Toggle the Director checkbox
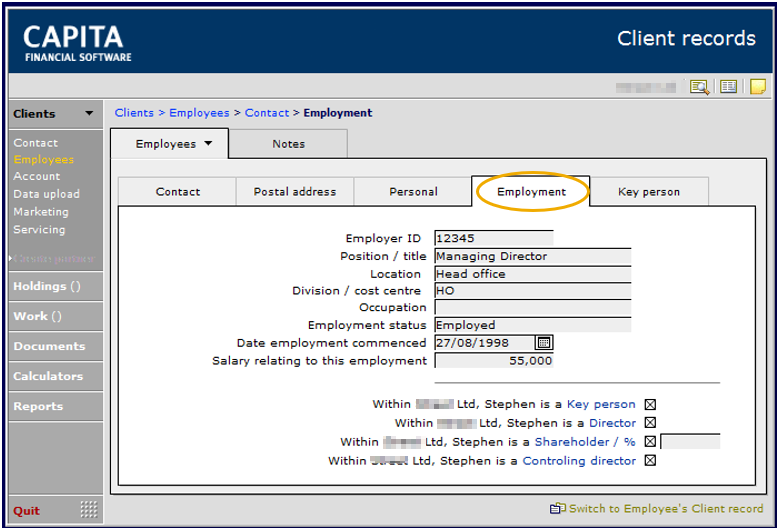The height and width of the screenshot is (532, 780). coord(650,423)
